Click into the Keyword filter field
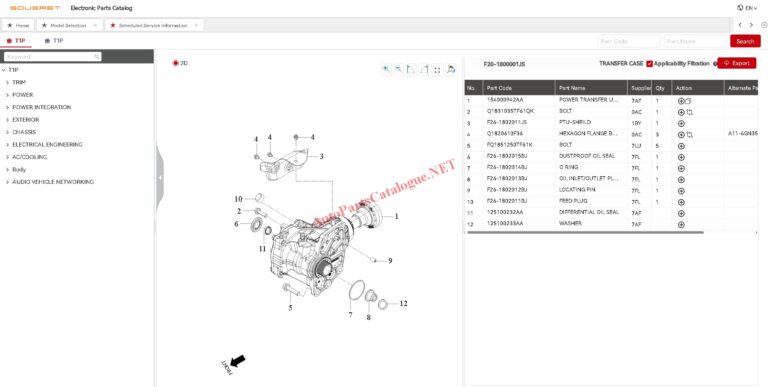 pyautogui.click(x=52, y=57)
